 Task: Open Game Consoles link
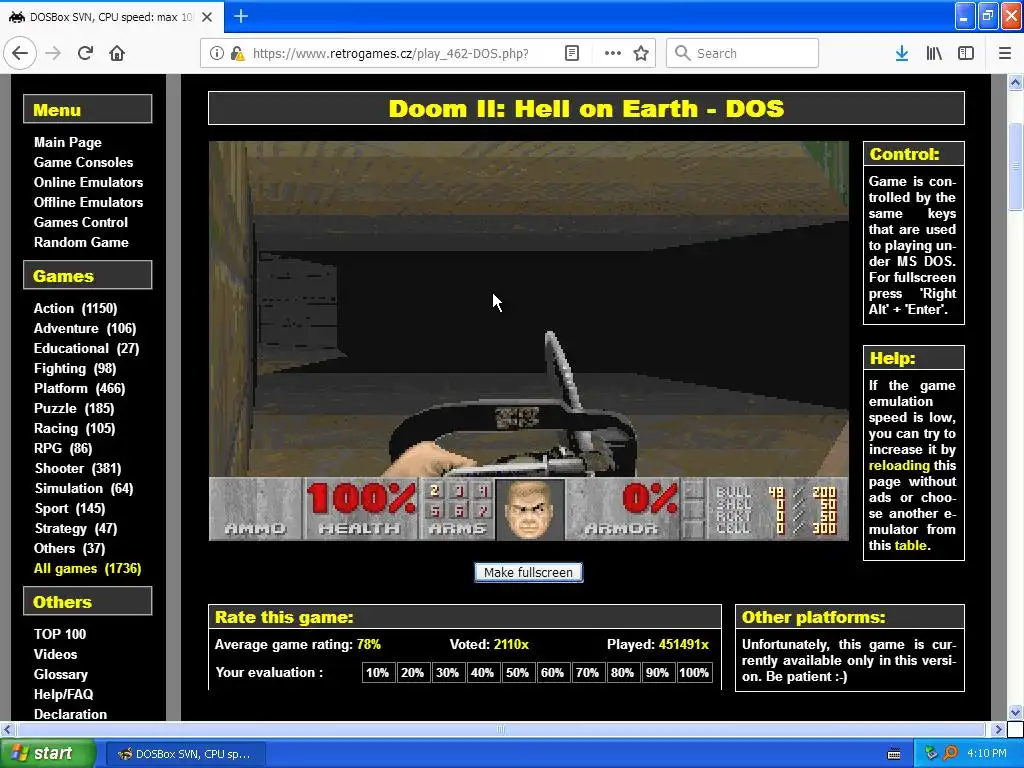click(84, 162)
